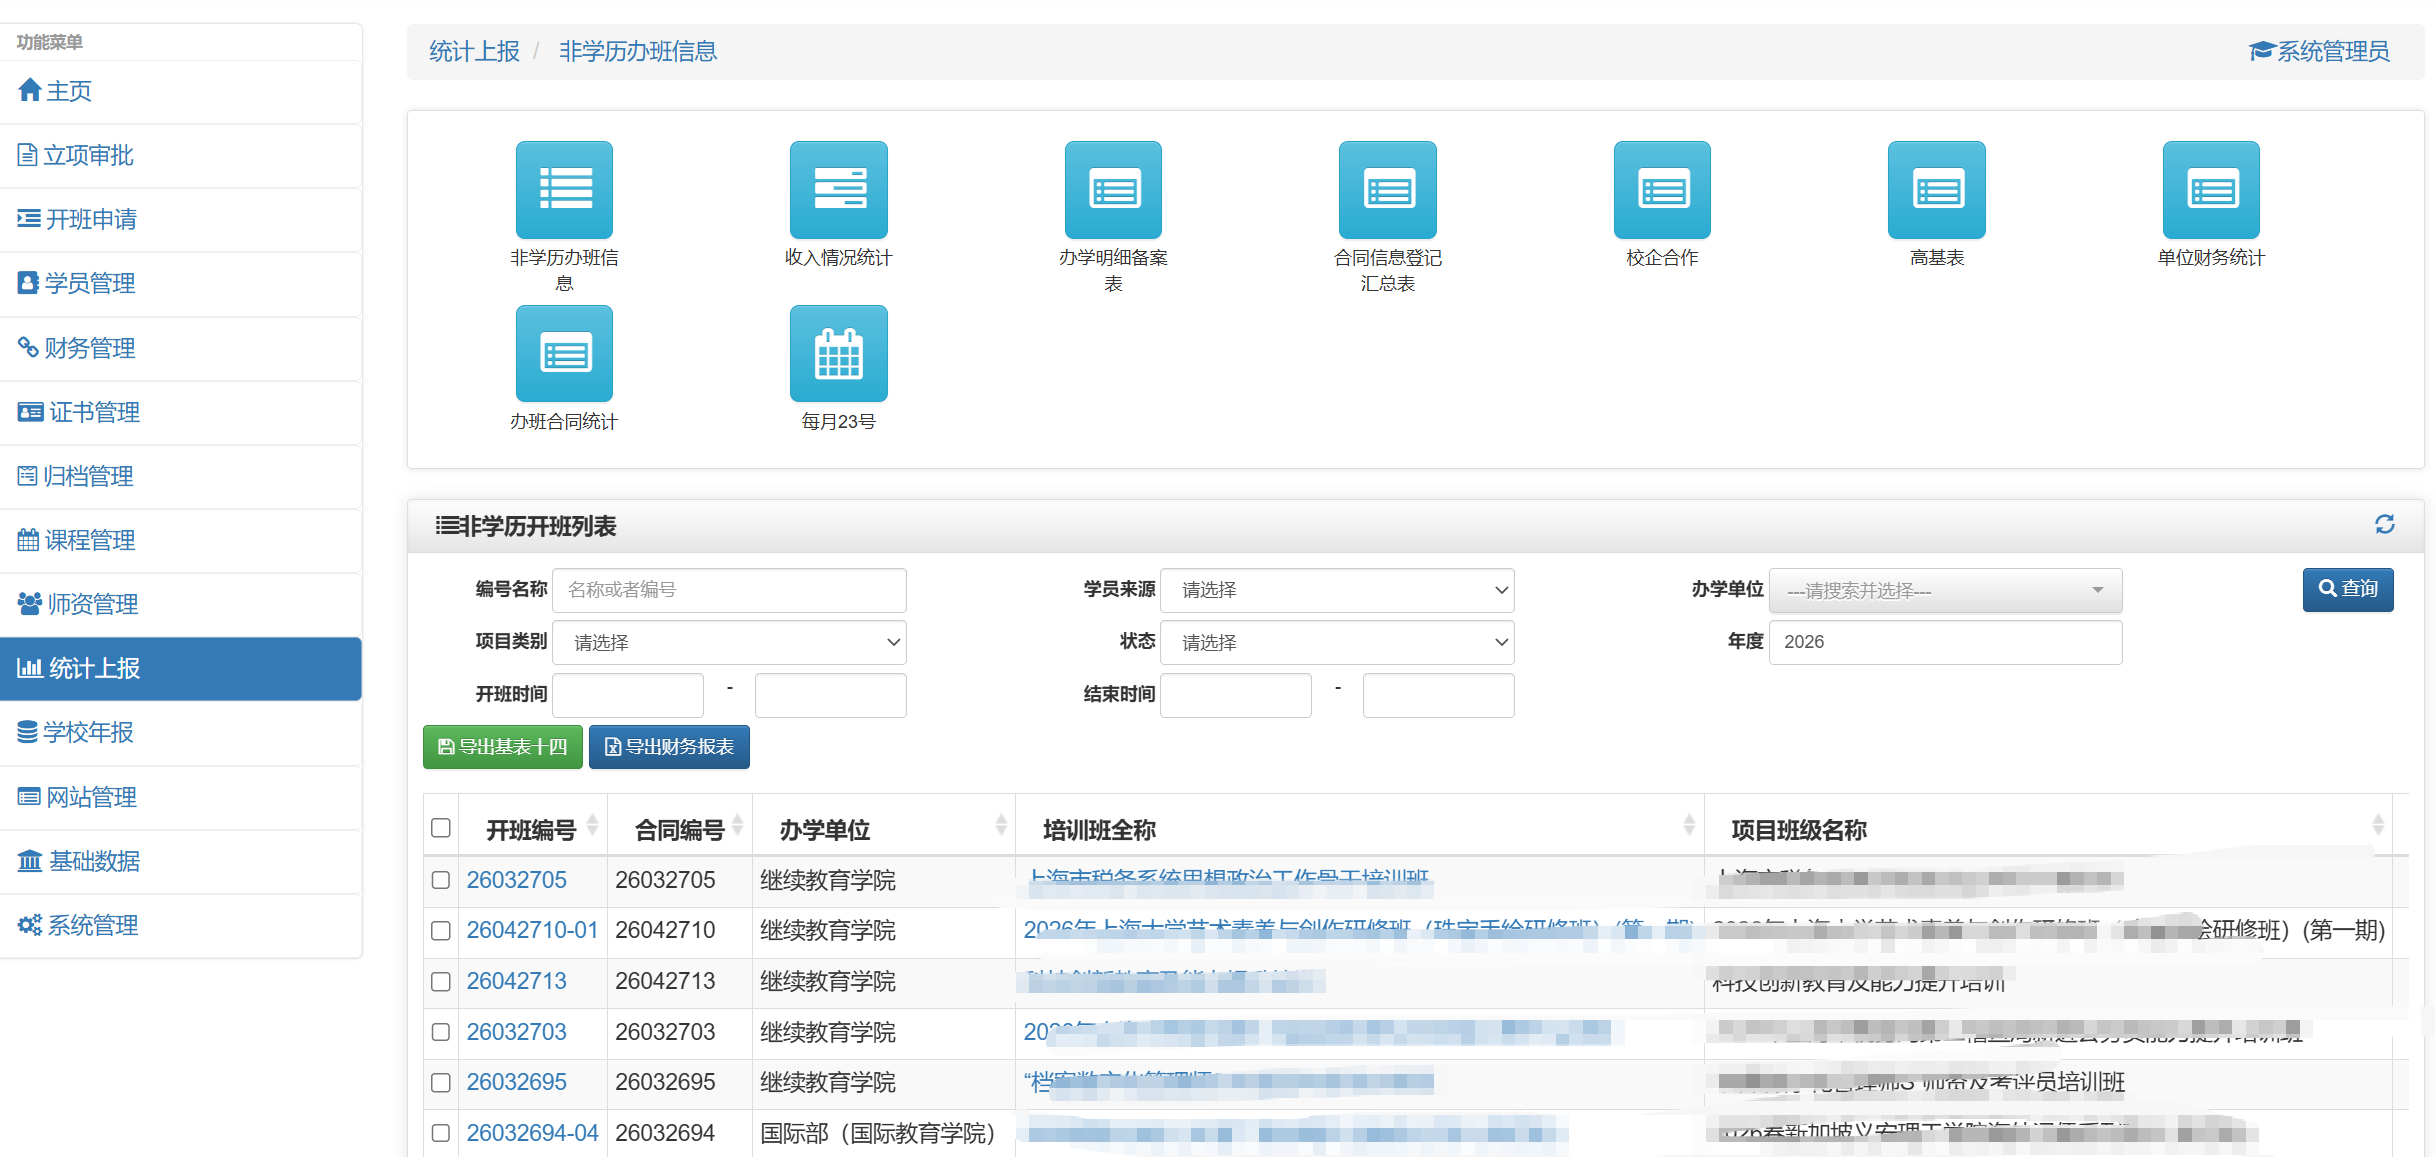
Task: Open 立项审批 sidebar menu
Action: point(180,155)
